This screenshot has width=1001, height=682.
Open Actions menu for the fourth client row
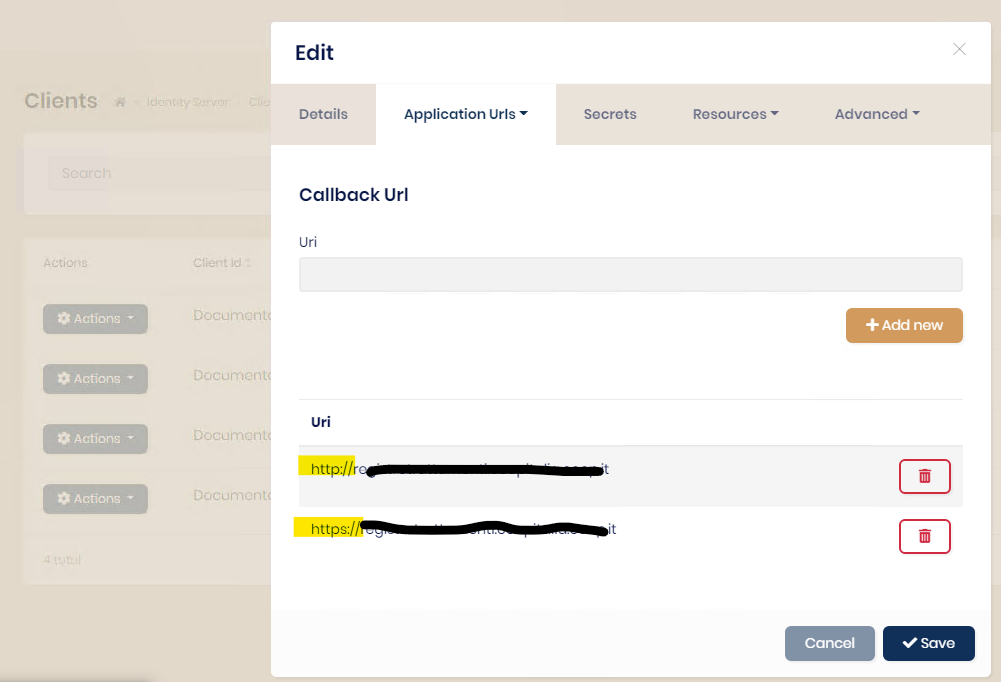coord(95,498)
